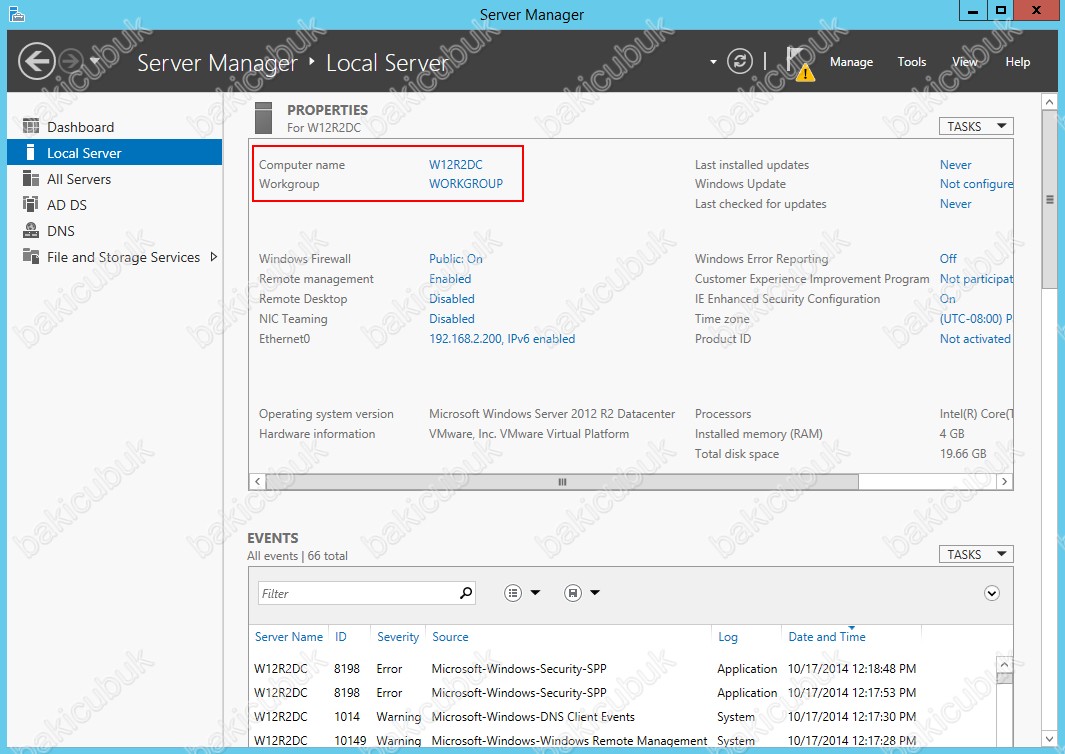The image size is (1065, 754).
Task: Select the event logged at 12:17:53 PM
Action: (x=622, y=692)
